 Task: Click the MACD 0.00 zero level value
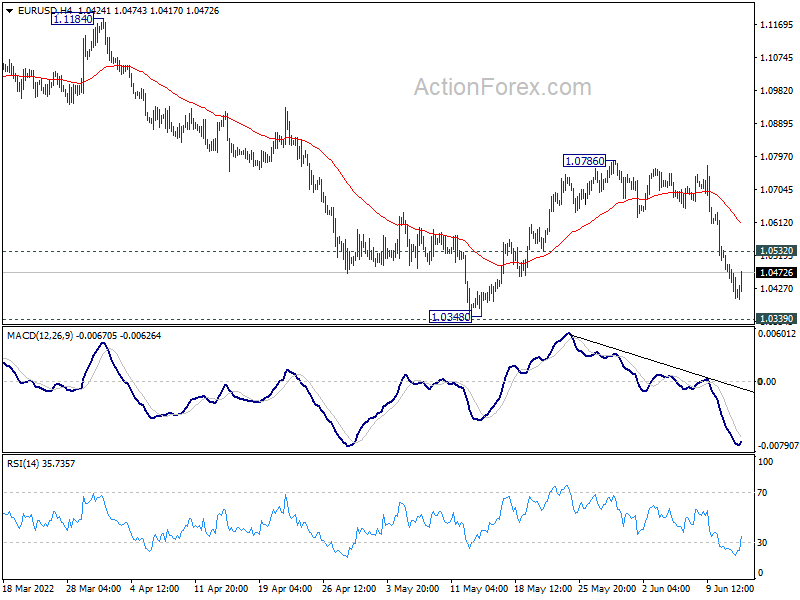[767, 382]
